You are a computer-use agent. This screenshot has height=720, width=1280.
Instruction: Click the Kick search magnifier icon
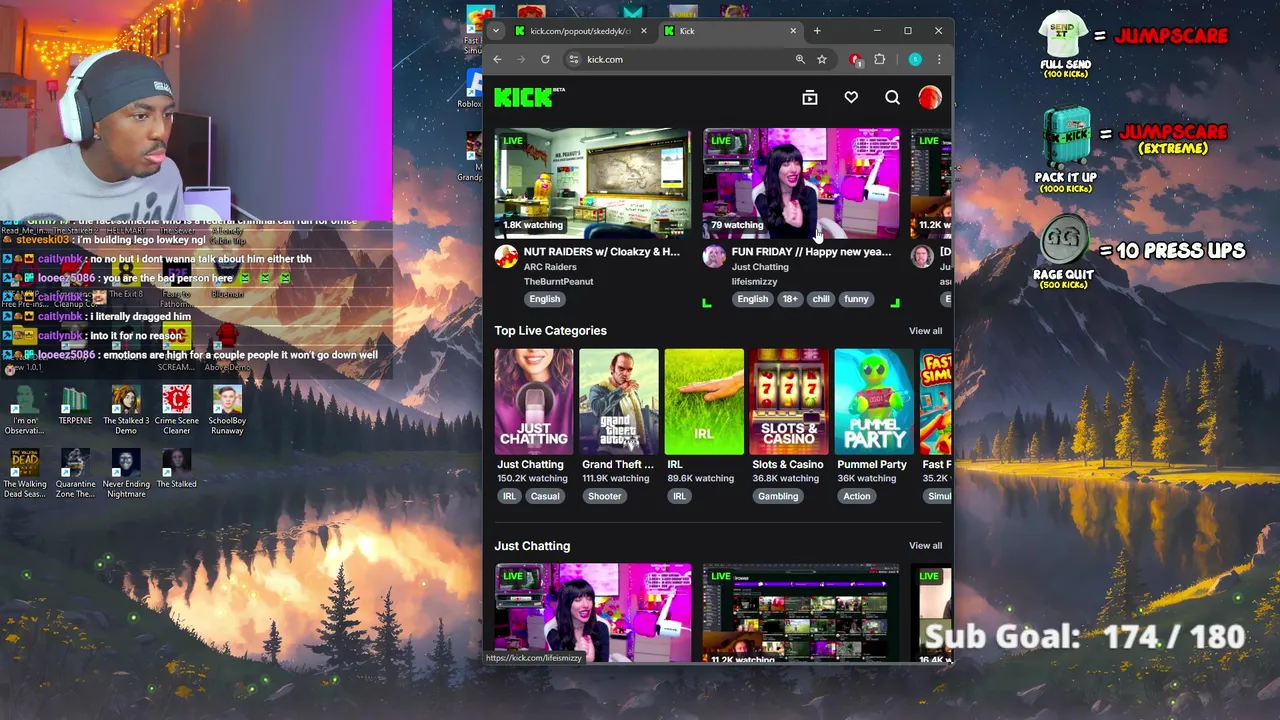(x=892, y=97)
